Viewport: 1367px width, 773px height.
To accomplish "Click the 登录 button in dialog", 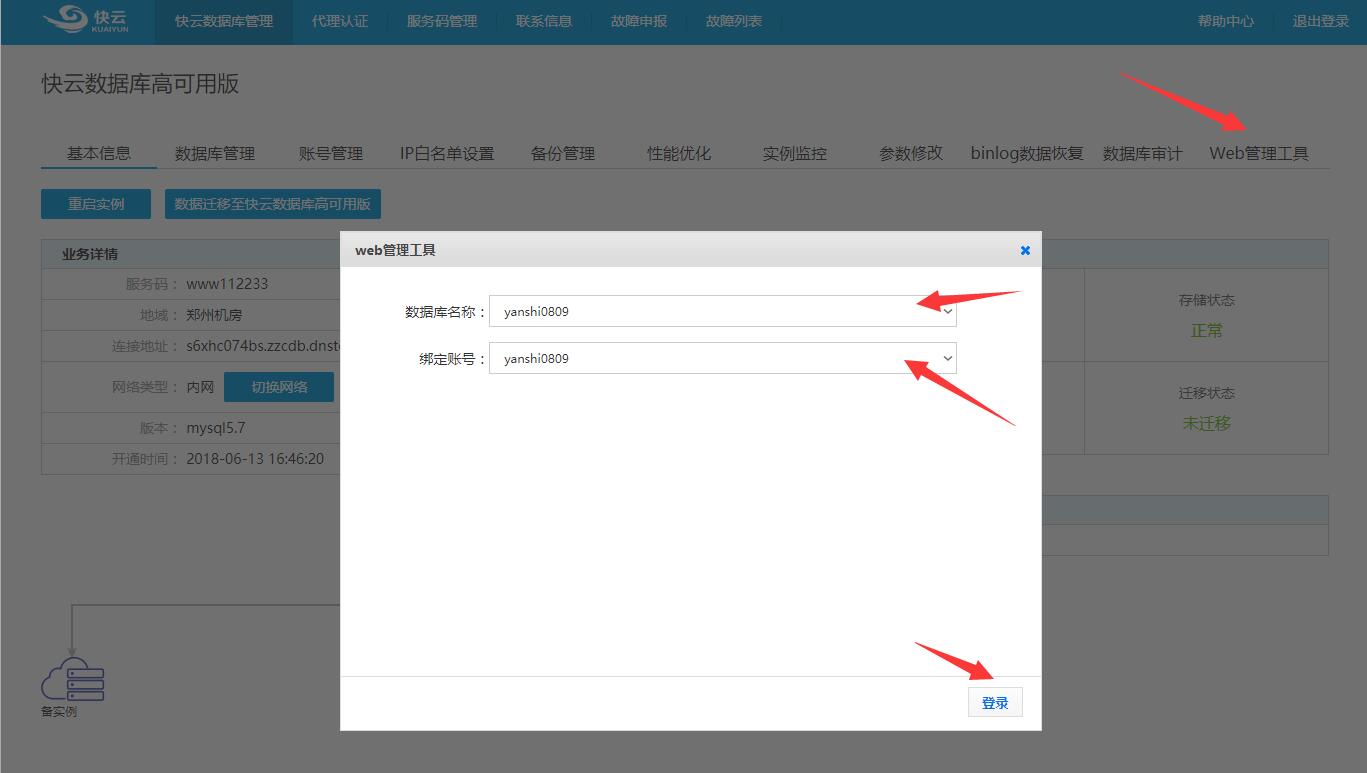I will (995, 702).
